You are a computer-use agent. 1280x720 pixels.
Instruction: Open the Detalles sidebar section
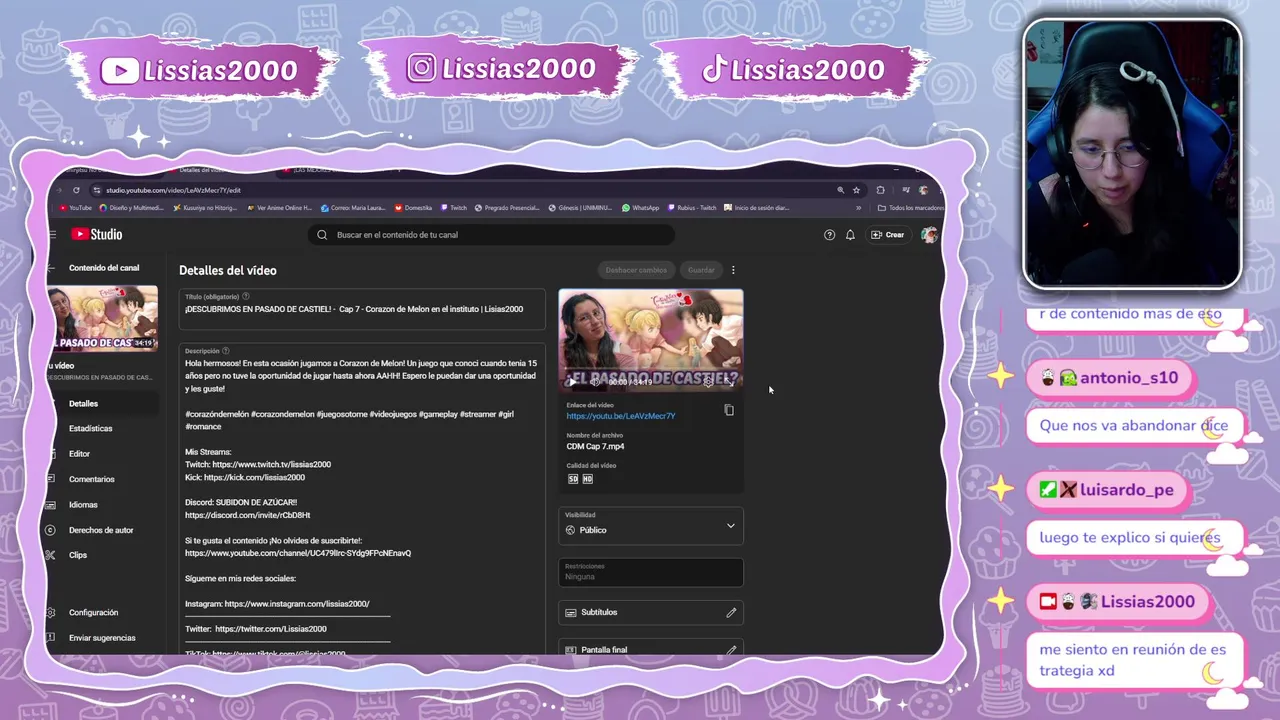(103, 404)
